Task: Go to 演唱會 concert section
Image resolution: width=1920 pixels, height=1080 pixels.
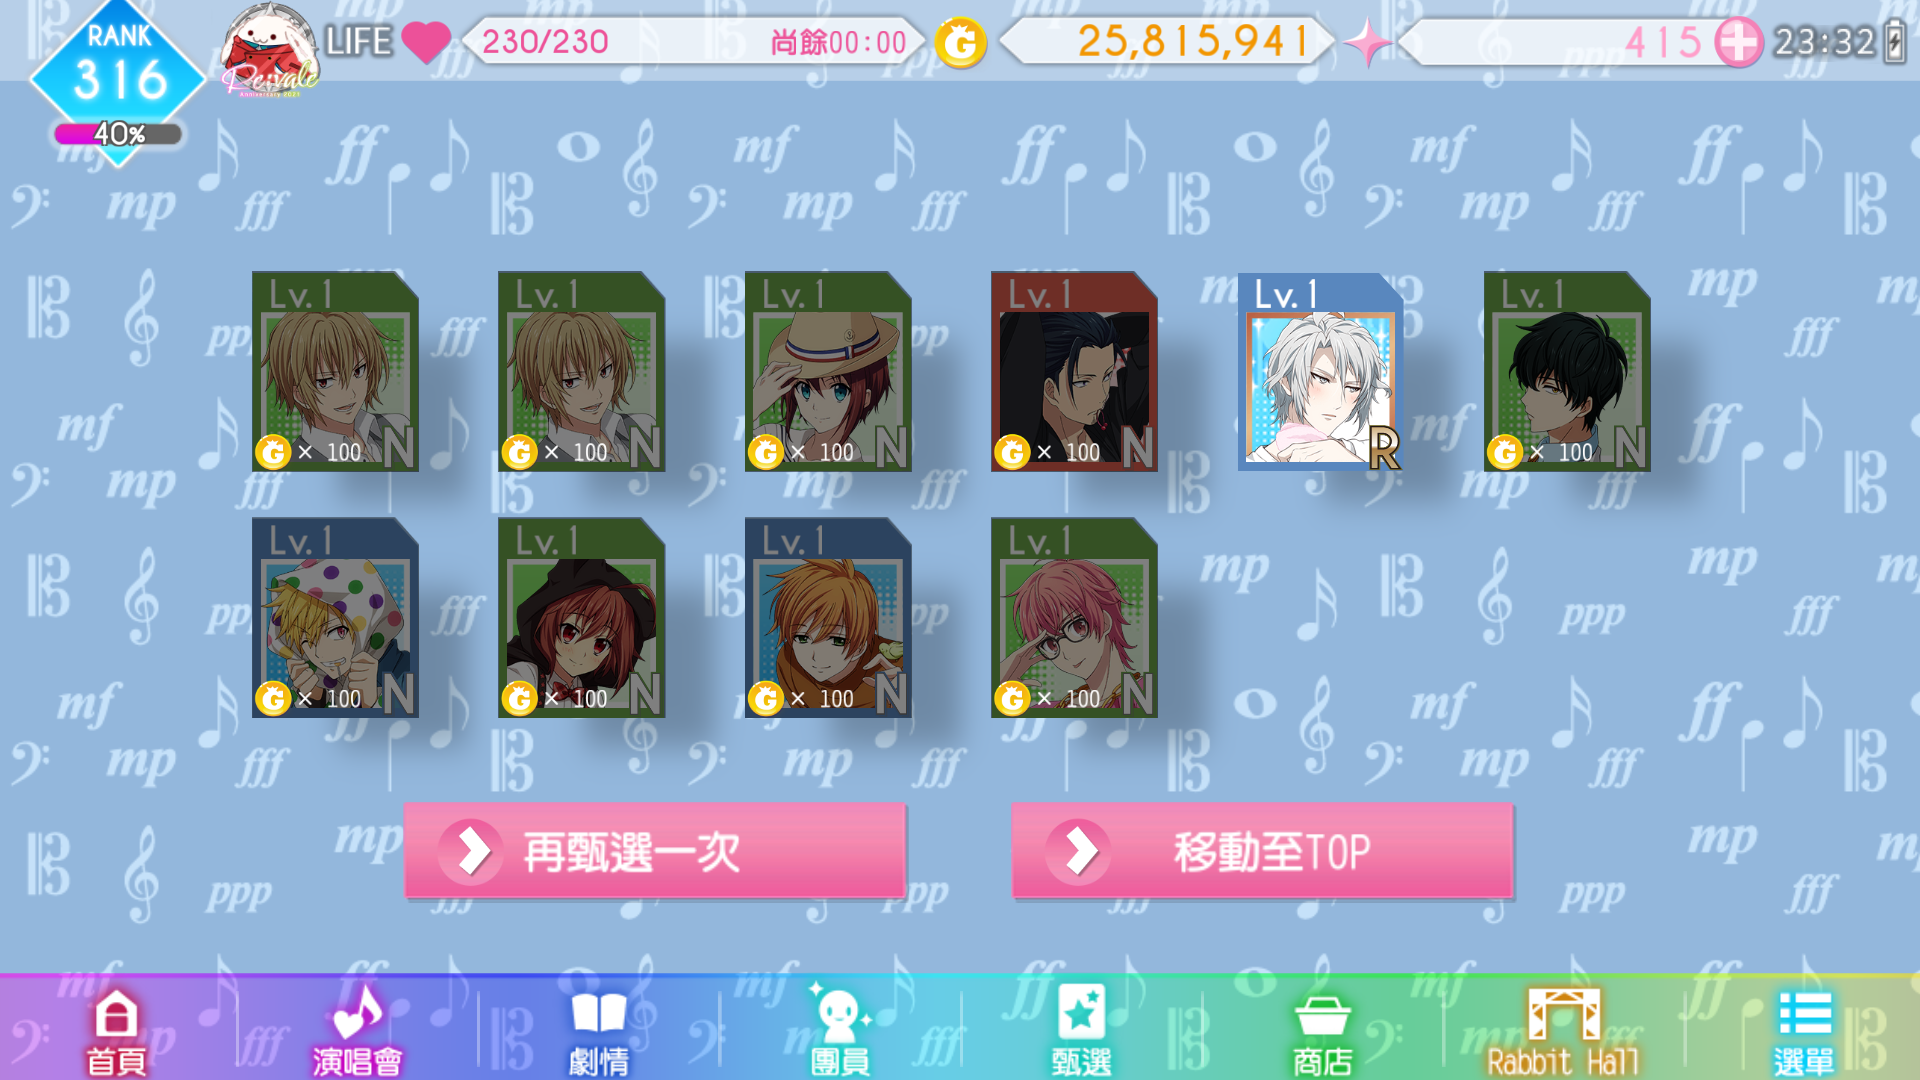Action: coord(357,1031)
